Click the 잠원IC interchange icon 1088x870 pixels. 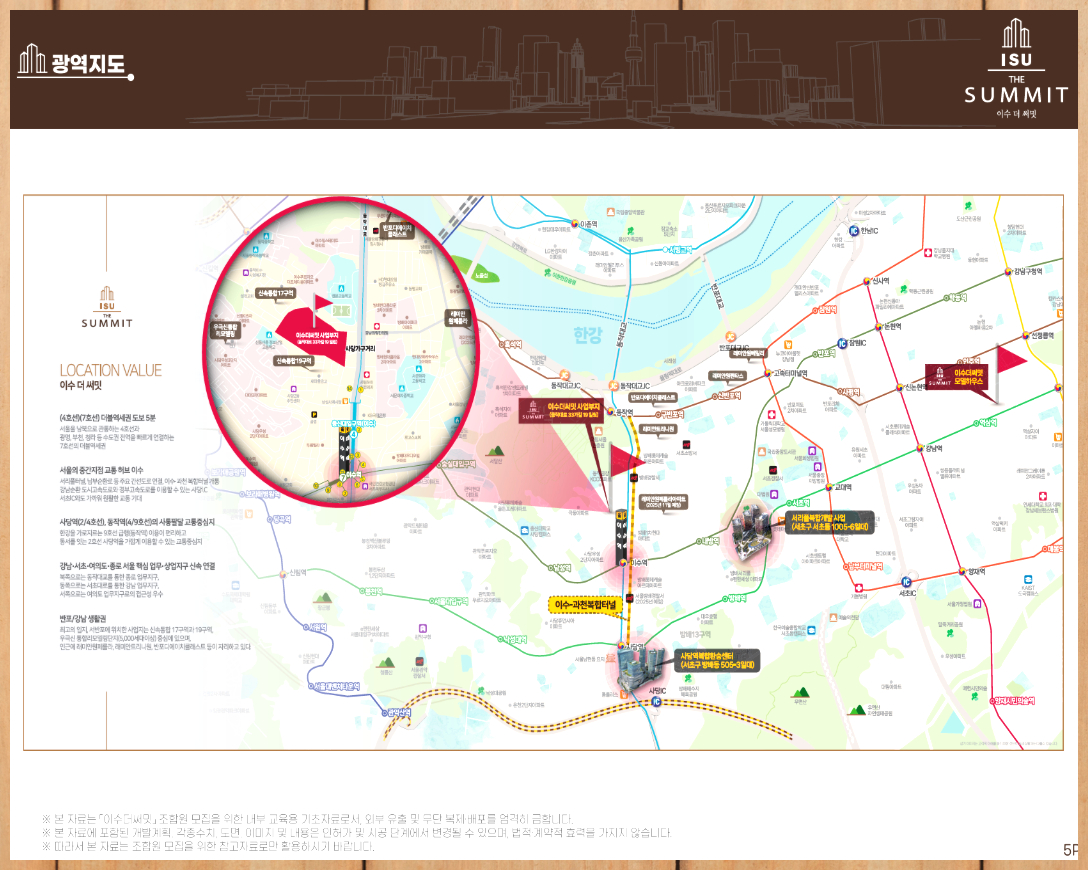[x=842, y=343]
